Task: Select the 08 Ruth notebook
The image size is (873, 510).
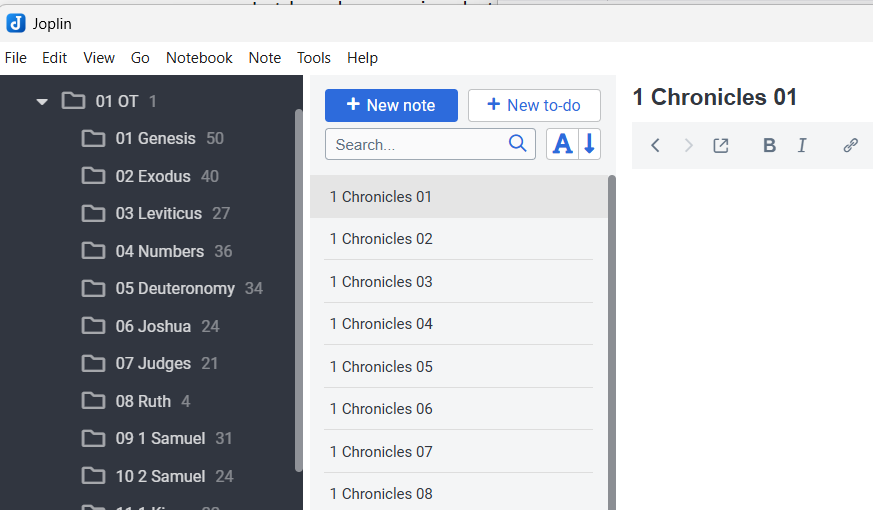Action: point(143,401)
